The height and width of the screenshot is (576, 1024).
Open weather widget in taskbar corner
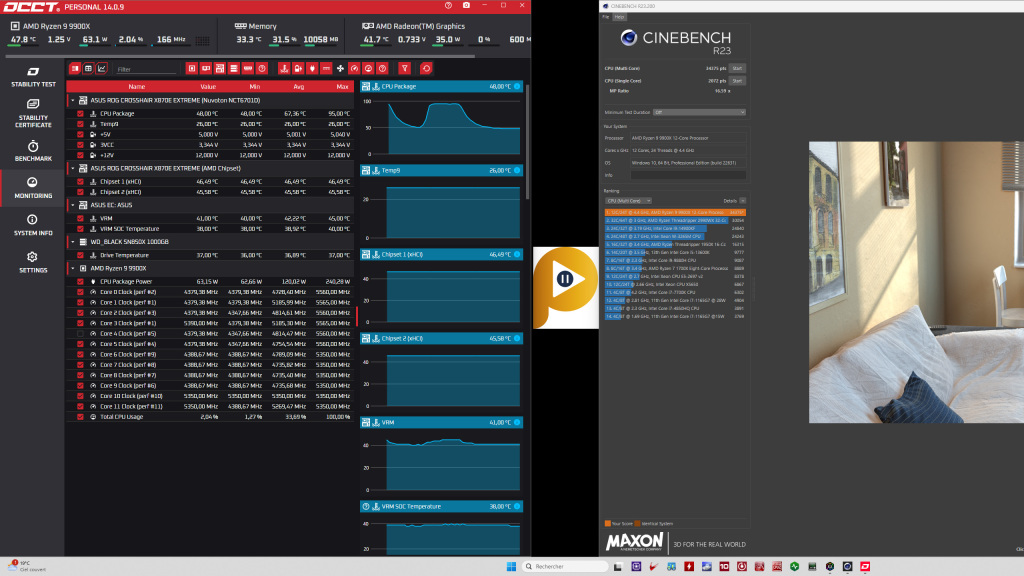coord(26,566)
